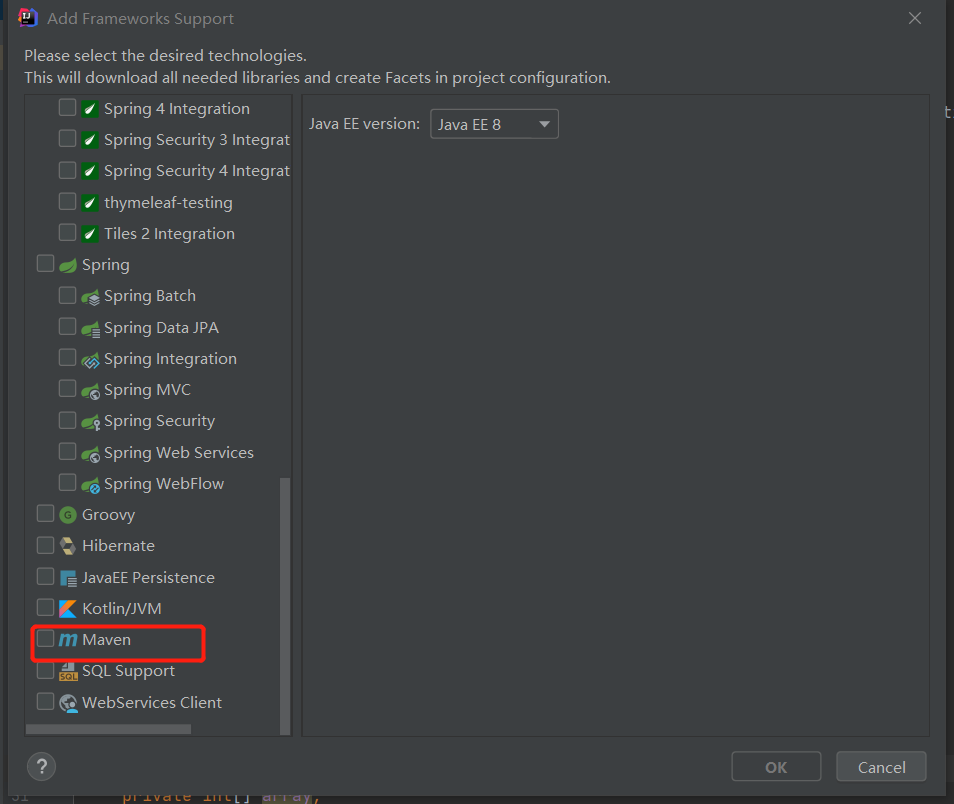The width and height of the screenshot is (954, 804).
Task: Select the Kotlin/JVM label
Action: [122, 609]
